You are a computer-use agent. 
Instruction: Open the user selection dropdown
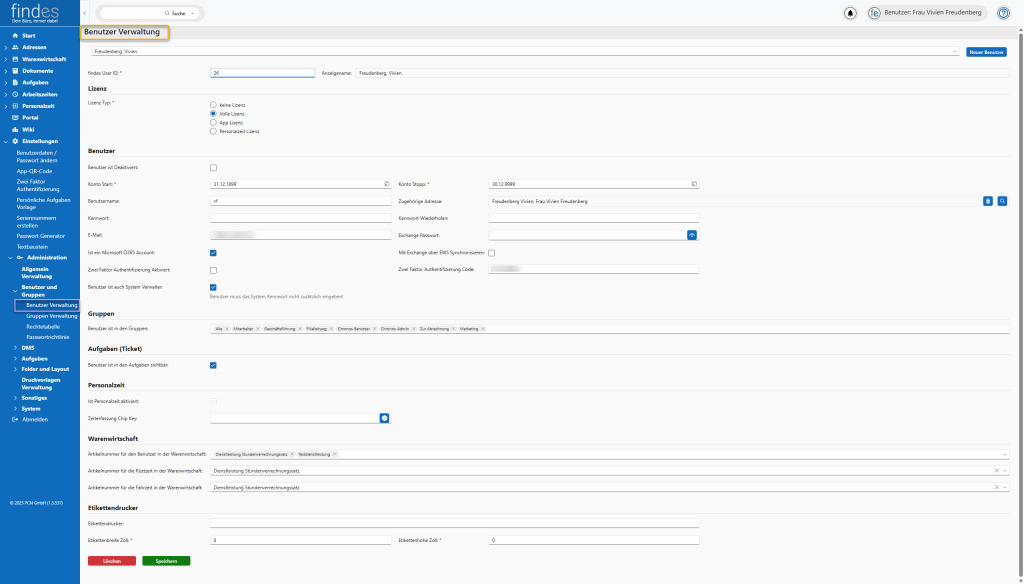point(955,51)
